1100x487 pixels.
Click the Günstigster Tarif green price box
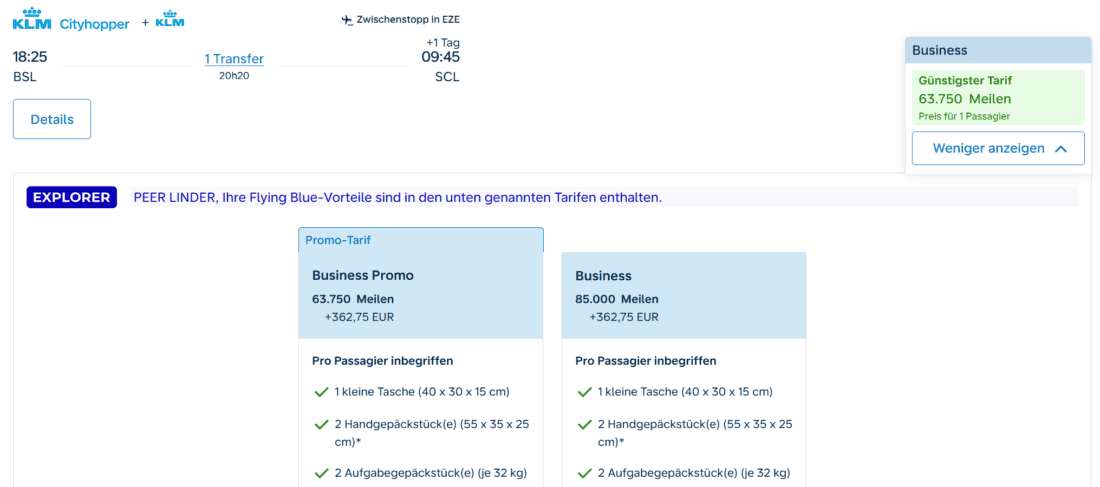coord(998,98)
